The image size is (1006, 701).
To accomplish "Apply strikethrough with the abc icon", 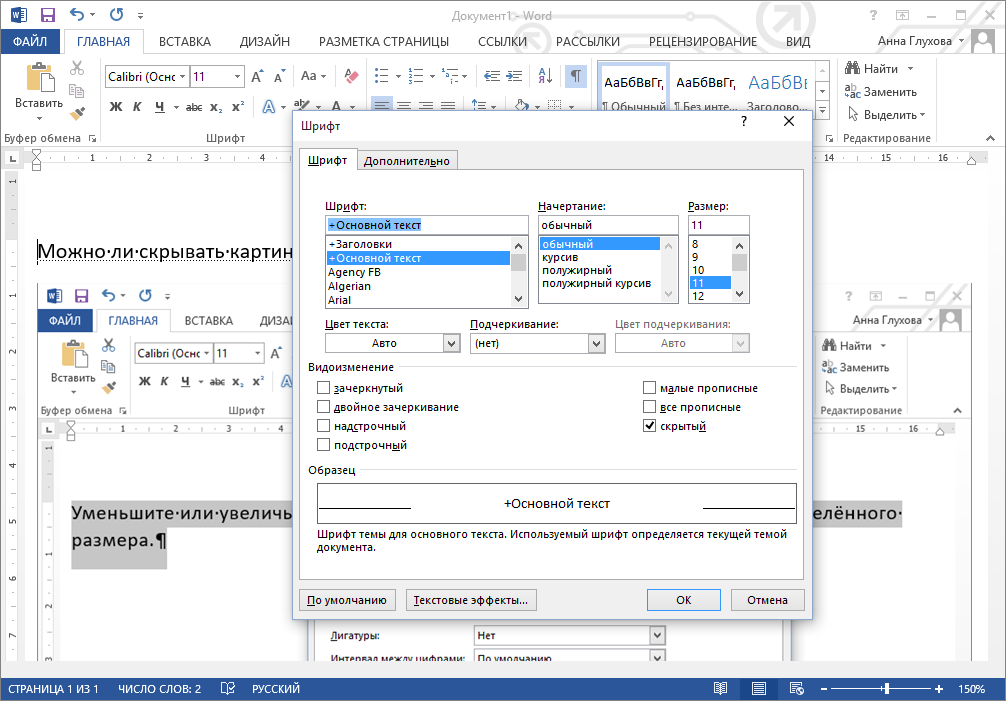I will point(195,105).
